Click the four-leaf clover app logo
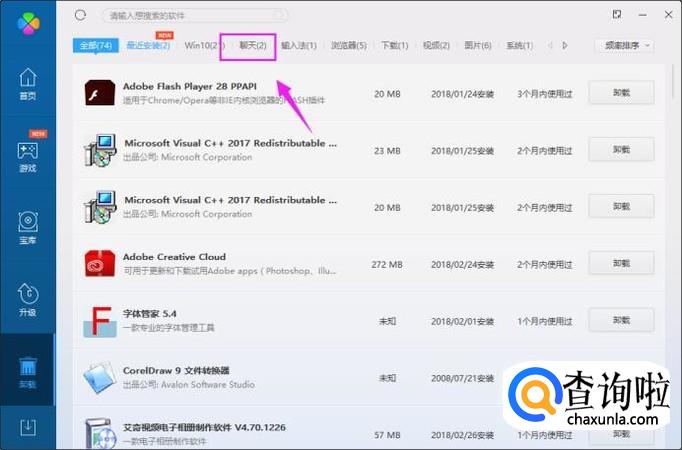The height and width of the screenshot is (450, 682). [x=28, y=23]
